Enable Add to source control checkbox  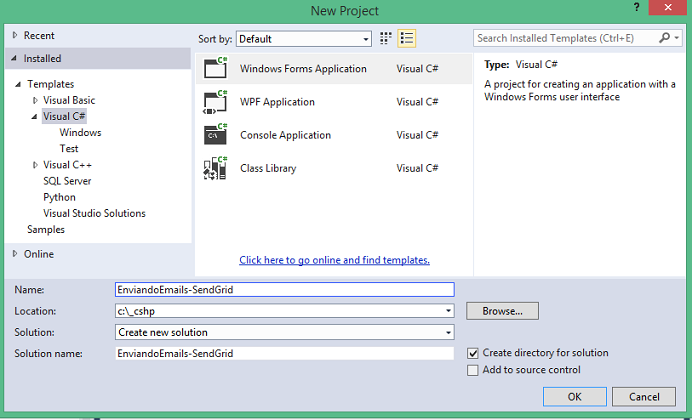pos(473,370)
